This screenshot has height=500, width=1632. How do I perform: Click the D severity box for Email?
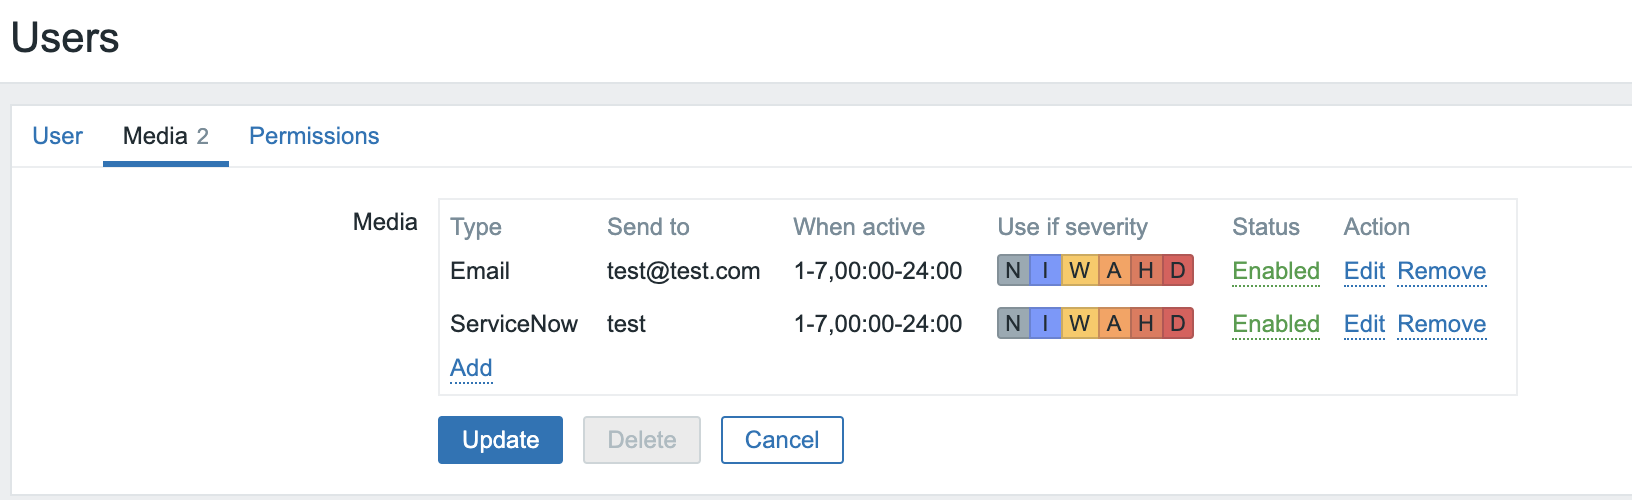(1178, 271)
